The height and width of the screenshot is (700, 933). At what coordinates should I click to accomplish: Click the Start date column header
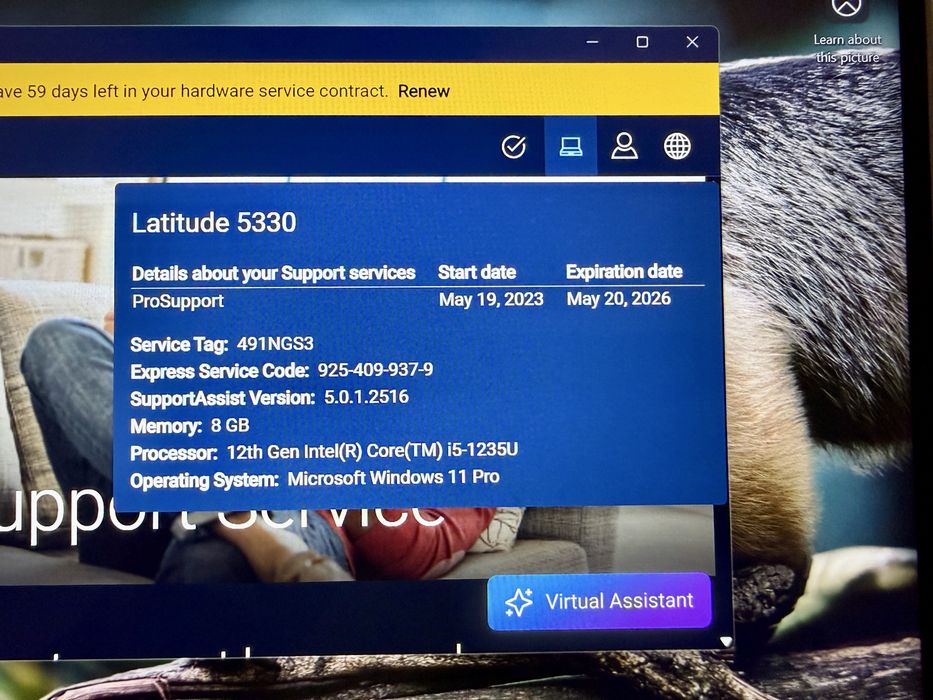pos(477,272)
